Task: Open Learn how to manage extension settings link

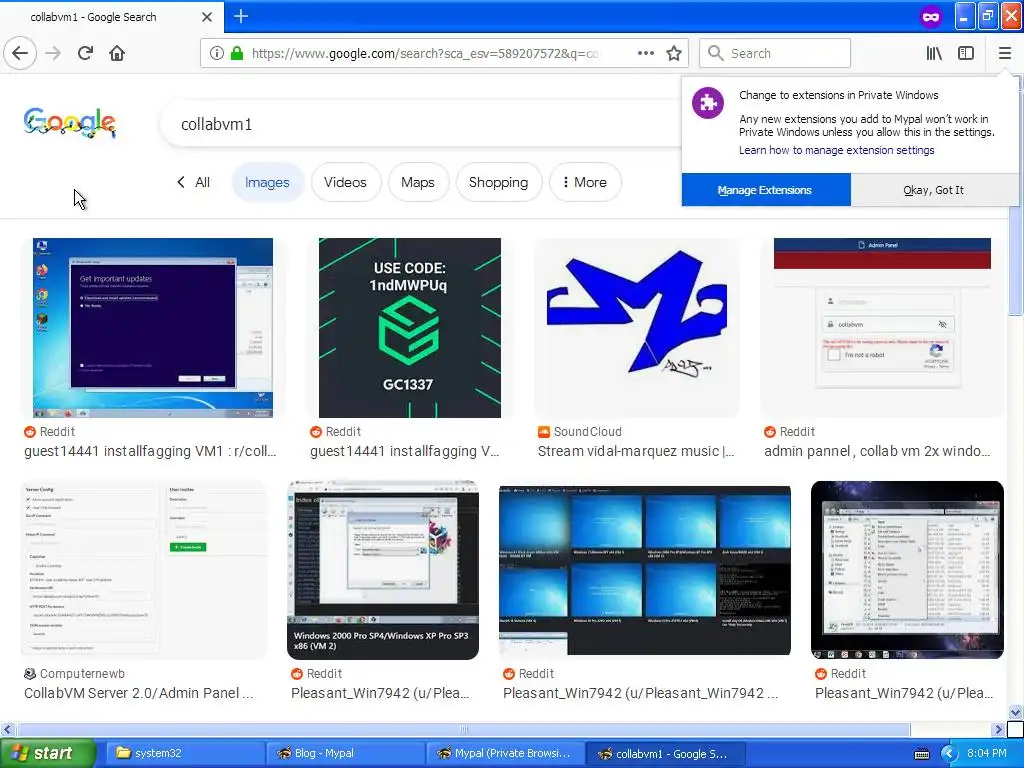Action: point(837,150)
